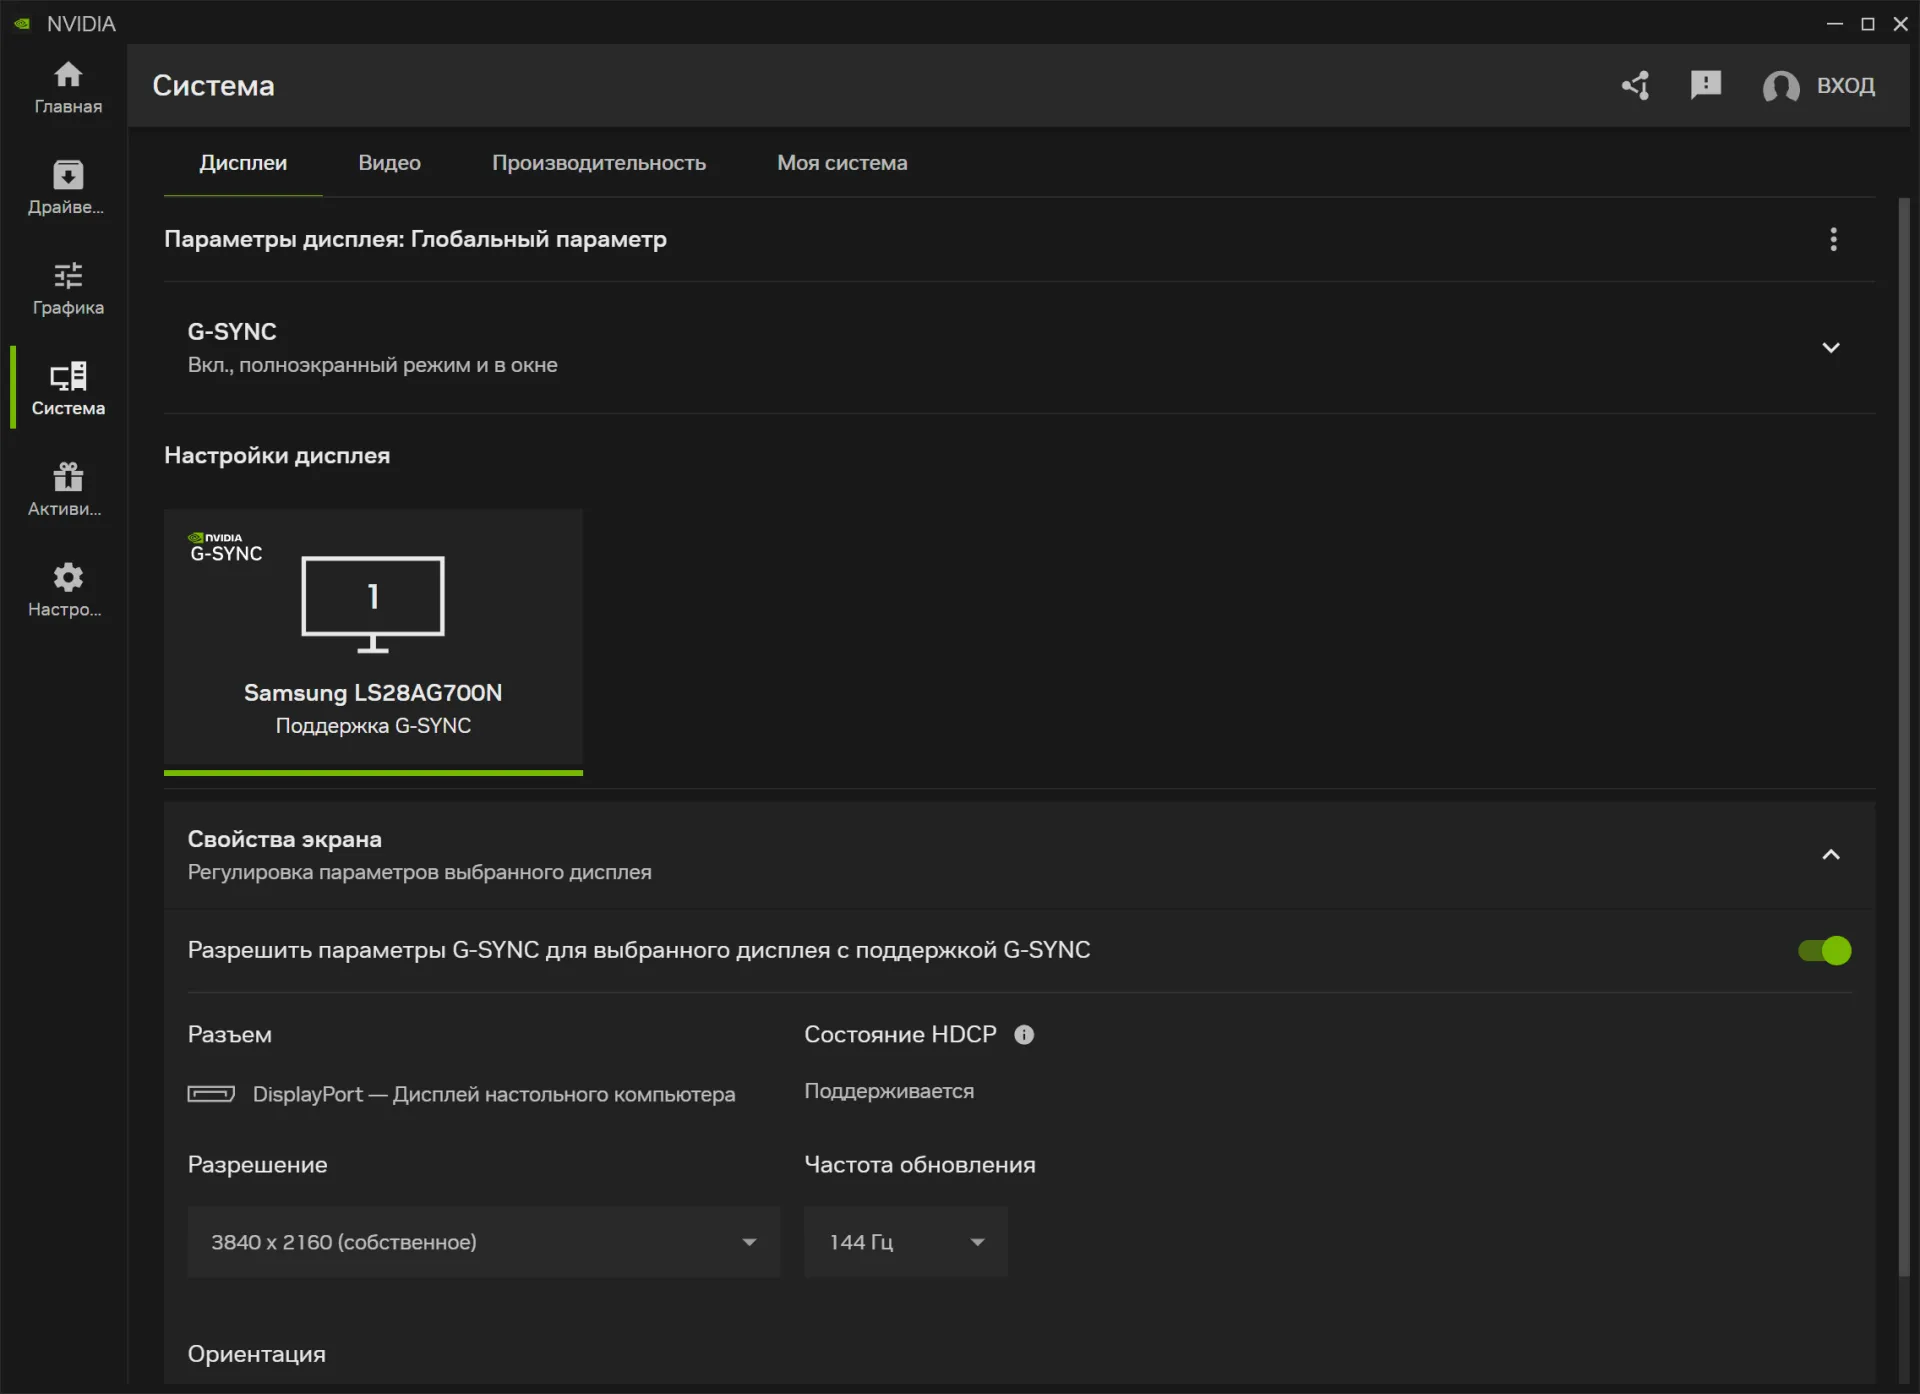Click the Ориентация heading
This screenshot has width=1920, height=1394.
(x=257, y=1354)
